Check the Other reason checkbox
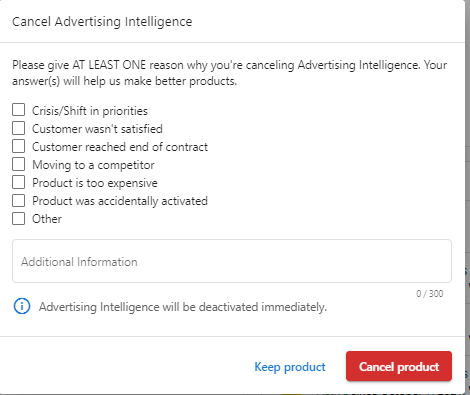Image resolution: width=470 pixels, height=395 pixels. [18, 219]
